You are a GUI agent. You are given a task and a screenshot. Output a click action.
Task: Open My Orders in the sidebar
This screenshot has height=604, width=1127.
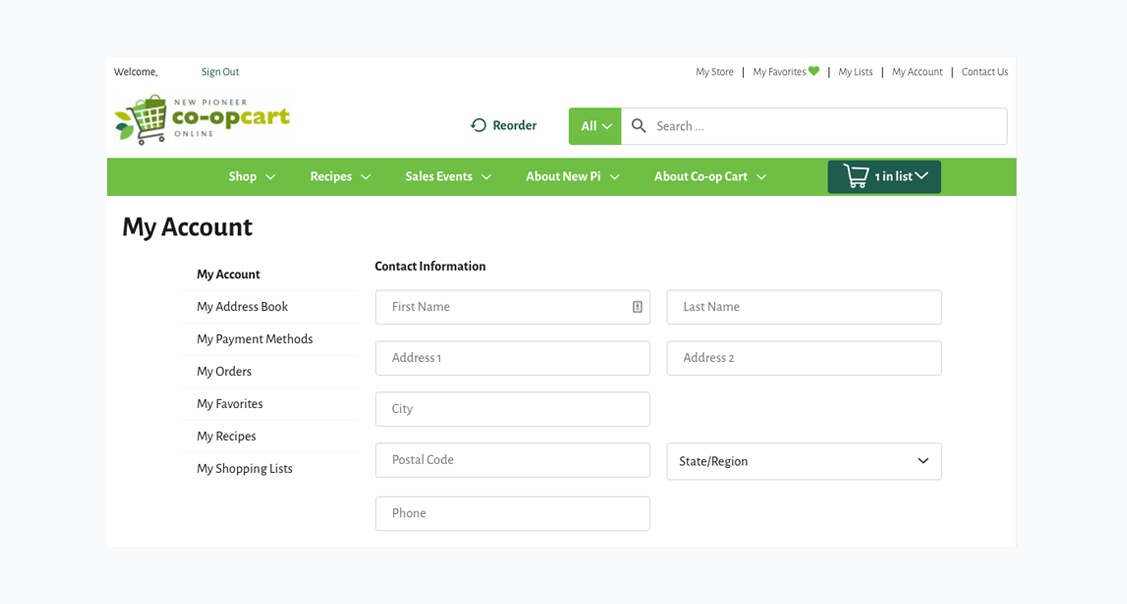pos(224,371)
